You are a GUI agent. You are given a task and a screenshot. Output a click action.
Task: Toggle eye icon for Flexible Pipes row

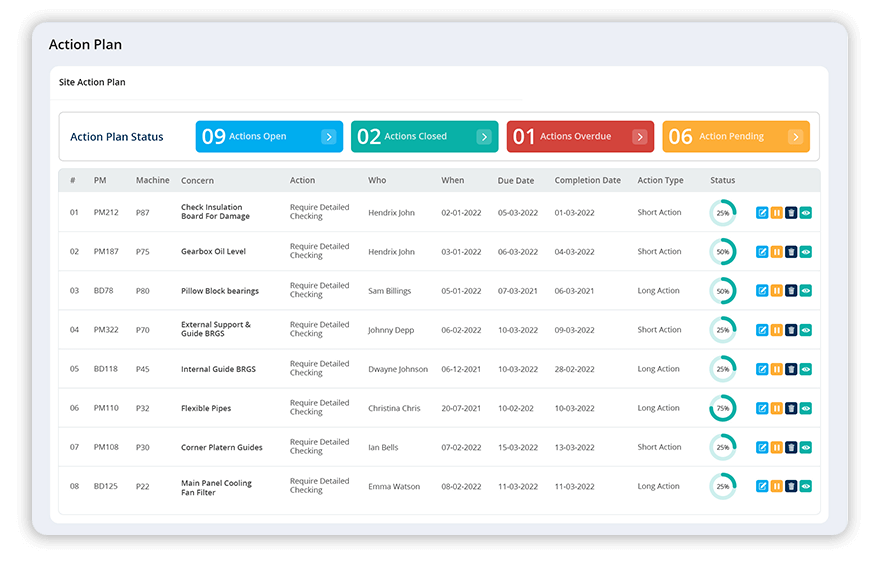tap(806, 408)
